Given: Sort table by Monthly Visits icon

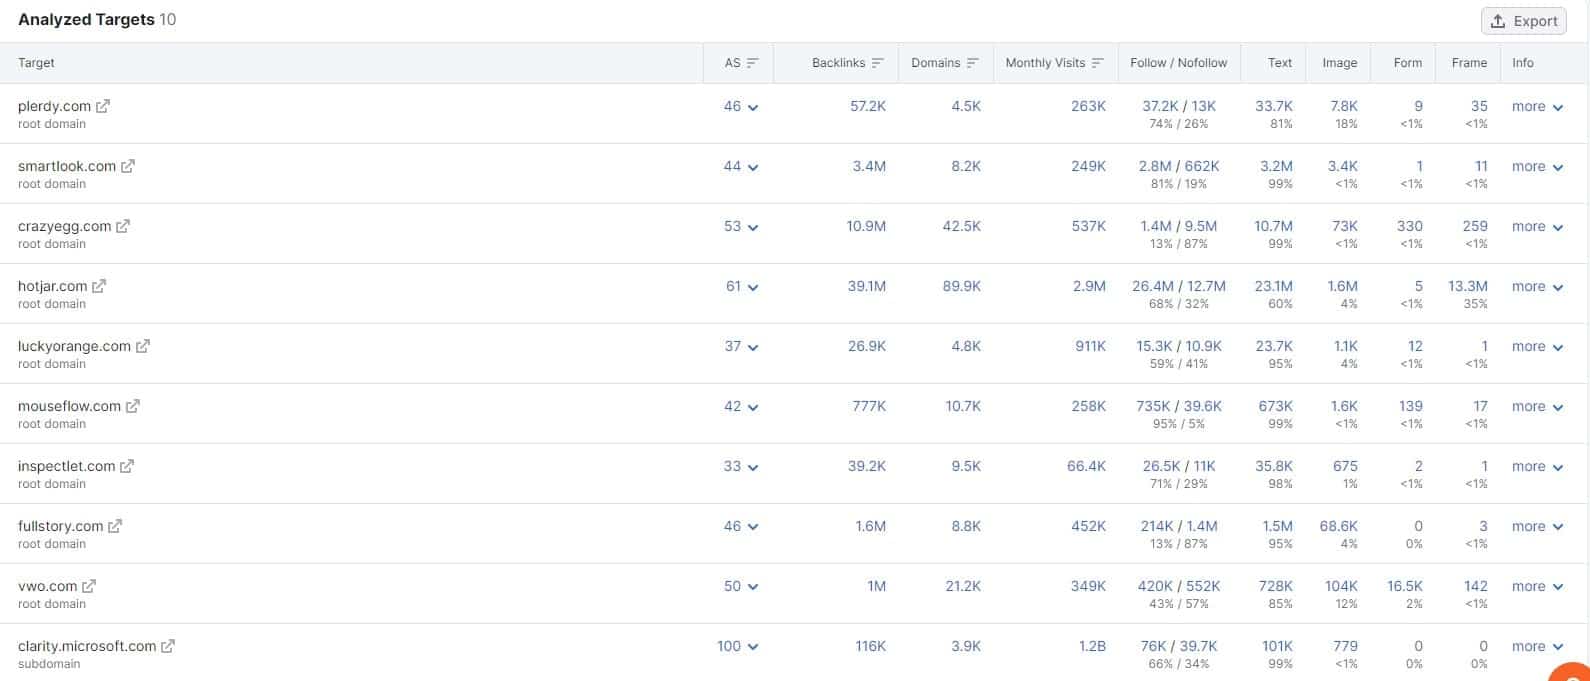Looking at the screenshot, I should [1097, 63].
